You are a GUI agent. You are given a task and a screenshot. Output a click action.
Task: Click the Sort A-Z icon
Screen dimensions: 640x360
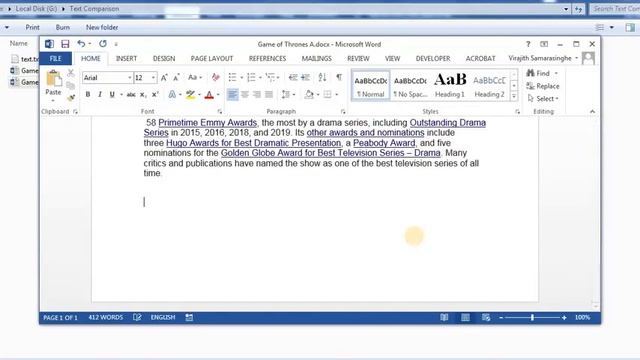(x=322, y=78)
